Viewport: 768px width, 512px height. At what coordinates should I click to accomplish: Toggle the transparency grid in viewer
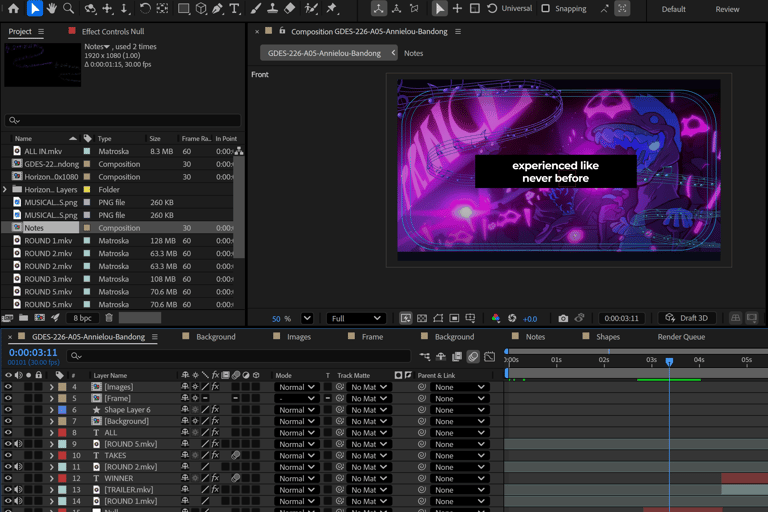point(422,318)
